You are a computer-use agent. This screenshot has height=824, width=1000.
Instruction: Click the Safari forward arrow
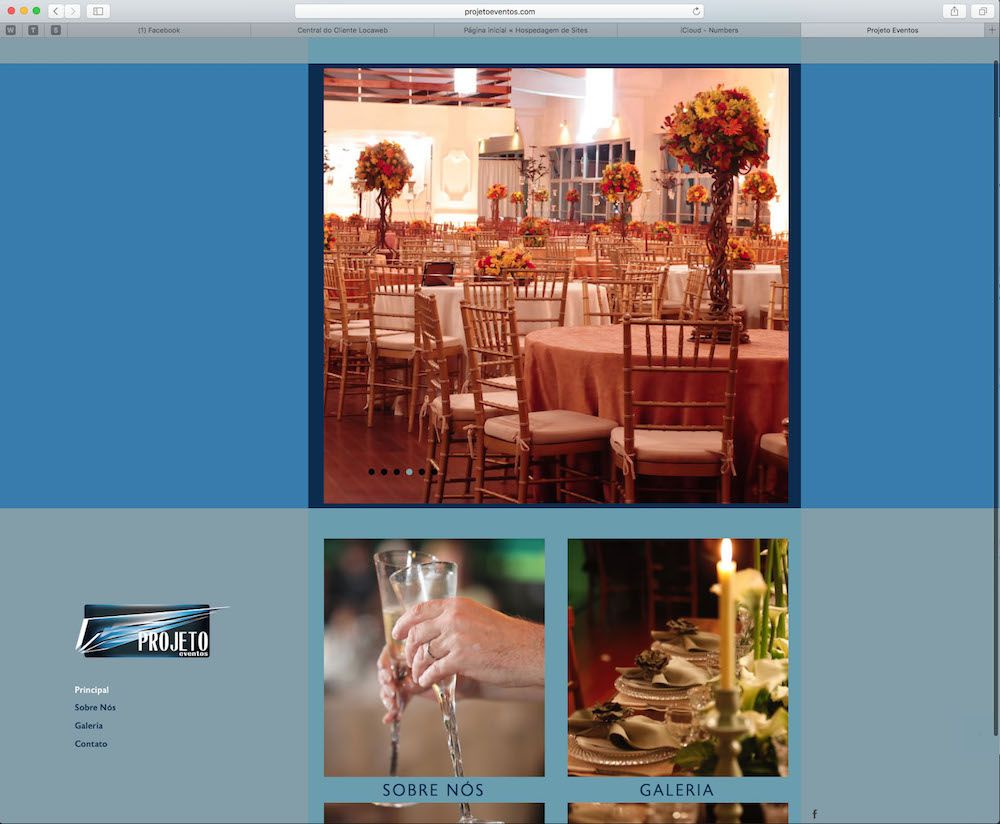(73, 11)
